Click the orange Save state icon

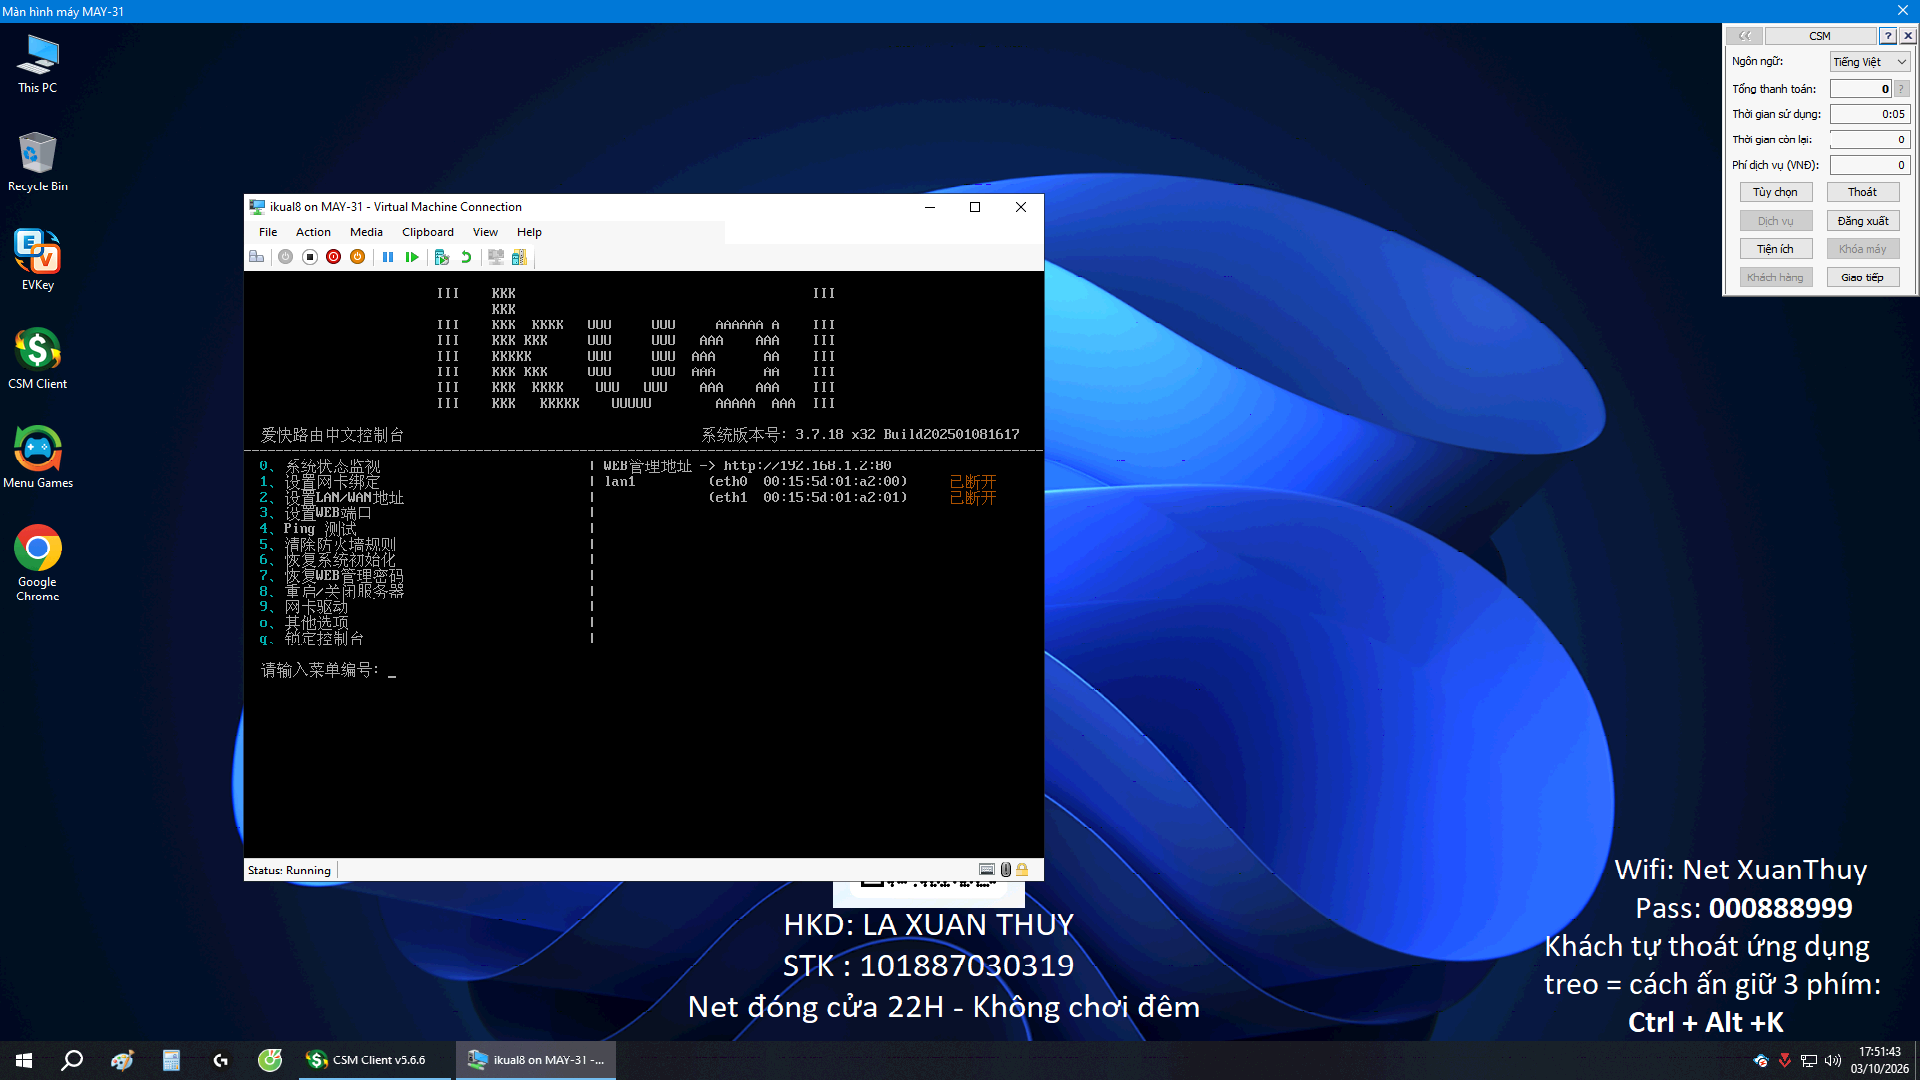point(357,257)
